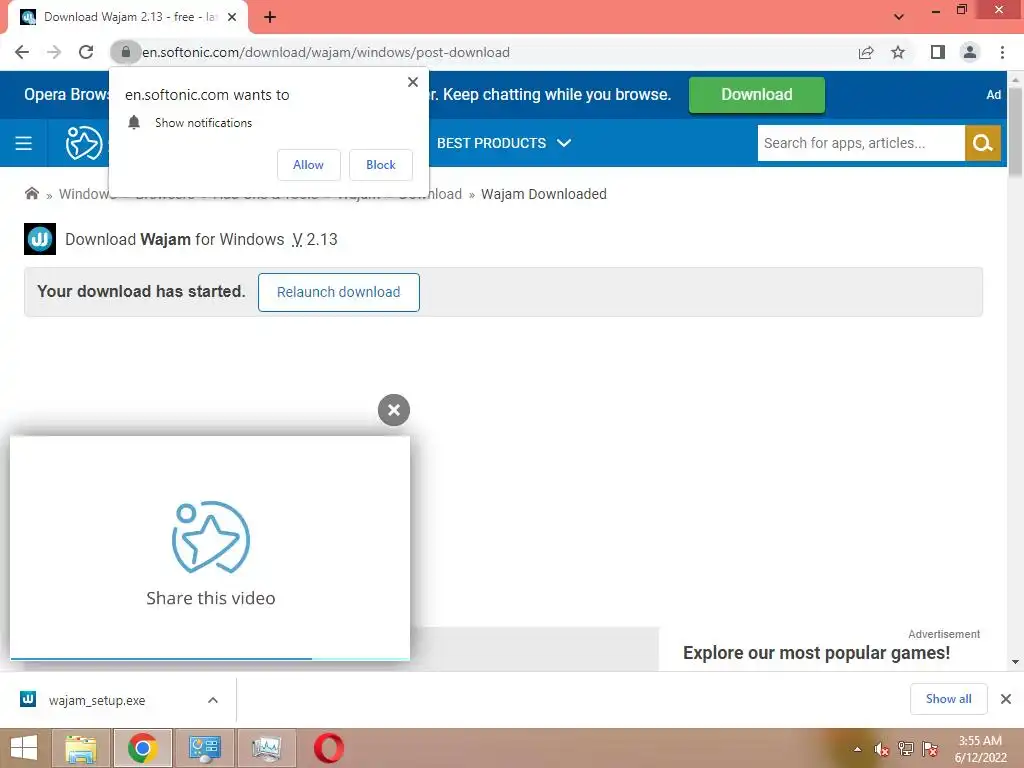1024x768 pixels.
Task: Expand wajam_setup.exe download options
Action: [x=213, y=700]
